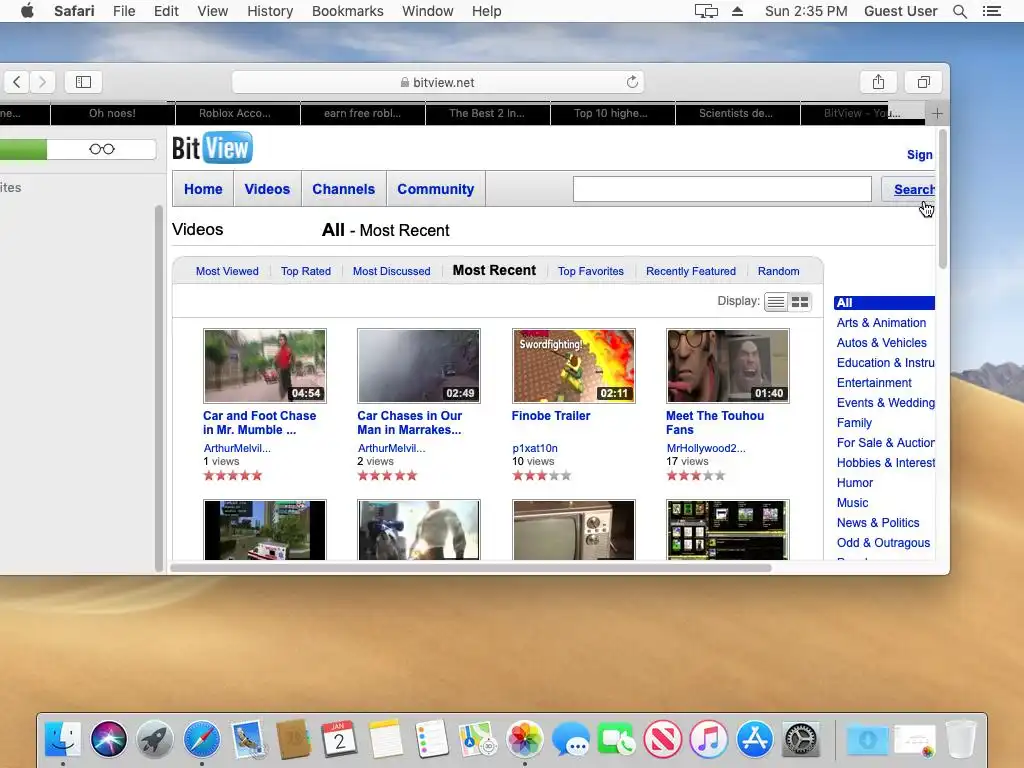Viewport: 1024px width, 768px height.
Task: Open FaceTime icon in the Dock
Action: point(616,739)
